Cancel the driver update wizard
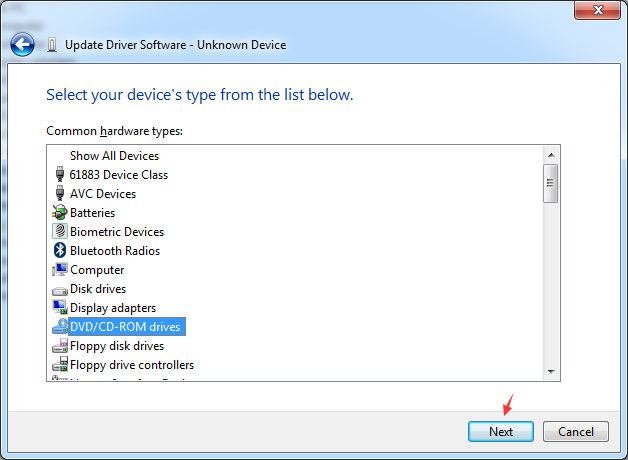This screenshot has width=628, height=460. pos(575,432)
